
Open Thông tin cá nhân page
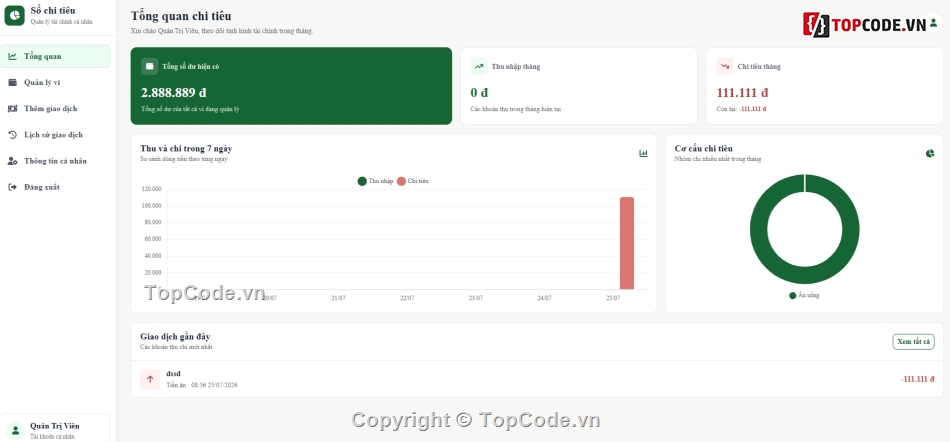tap(55, 161)
